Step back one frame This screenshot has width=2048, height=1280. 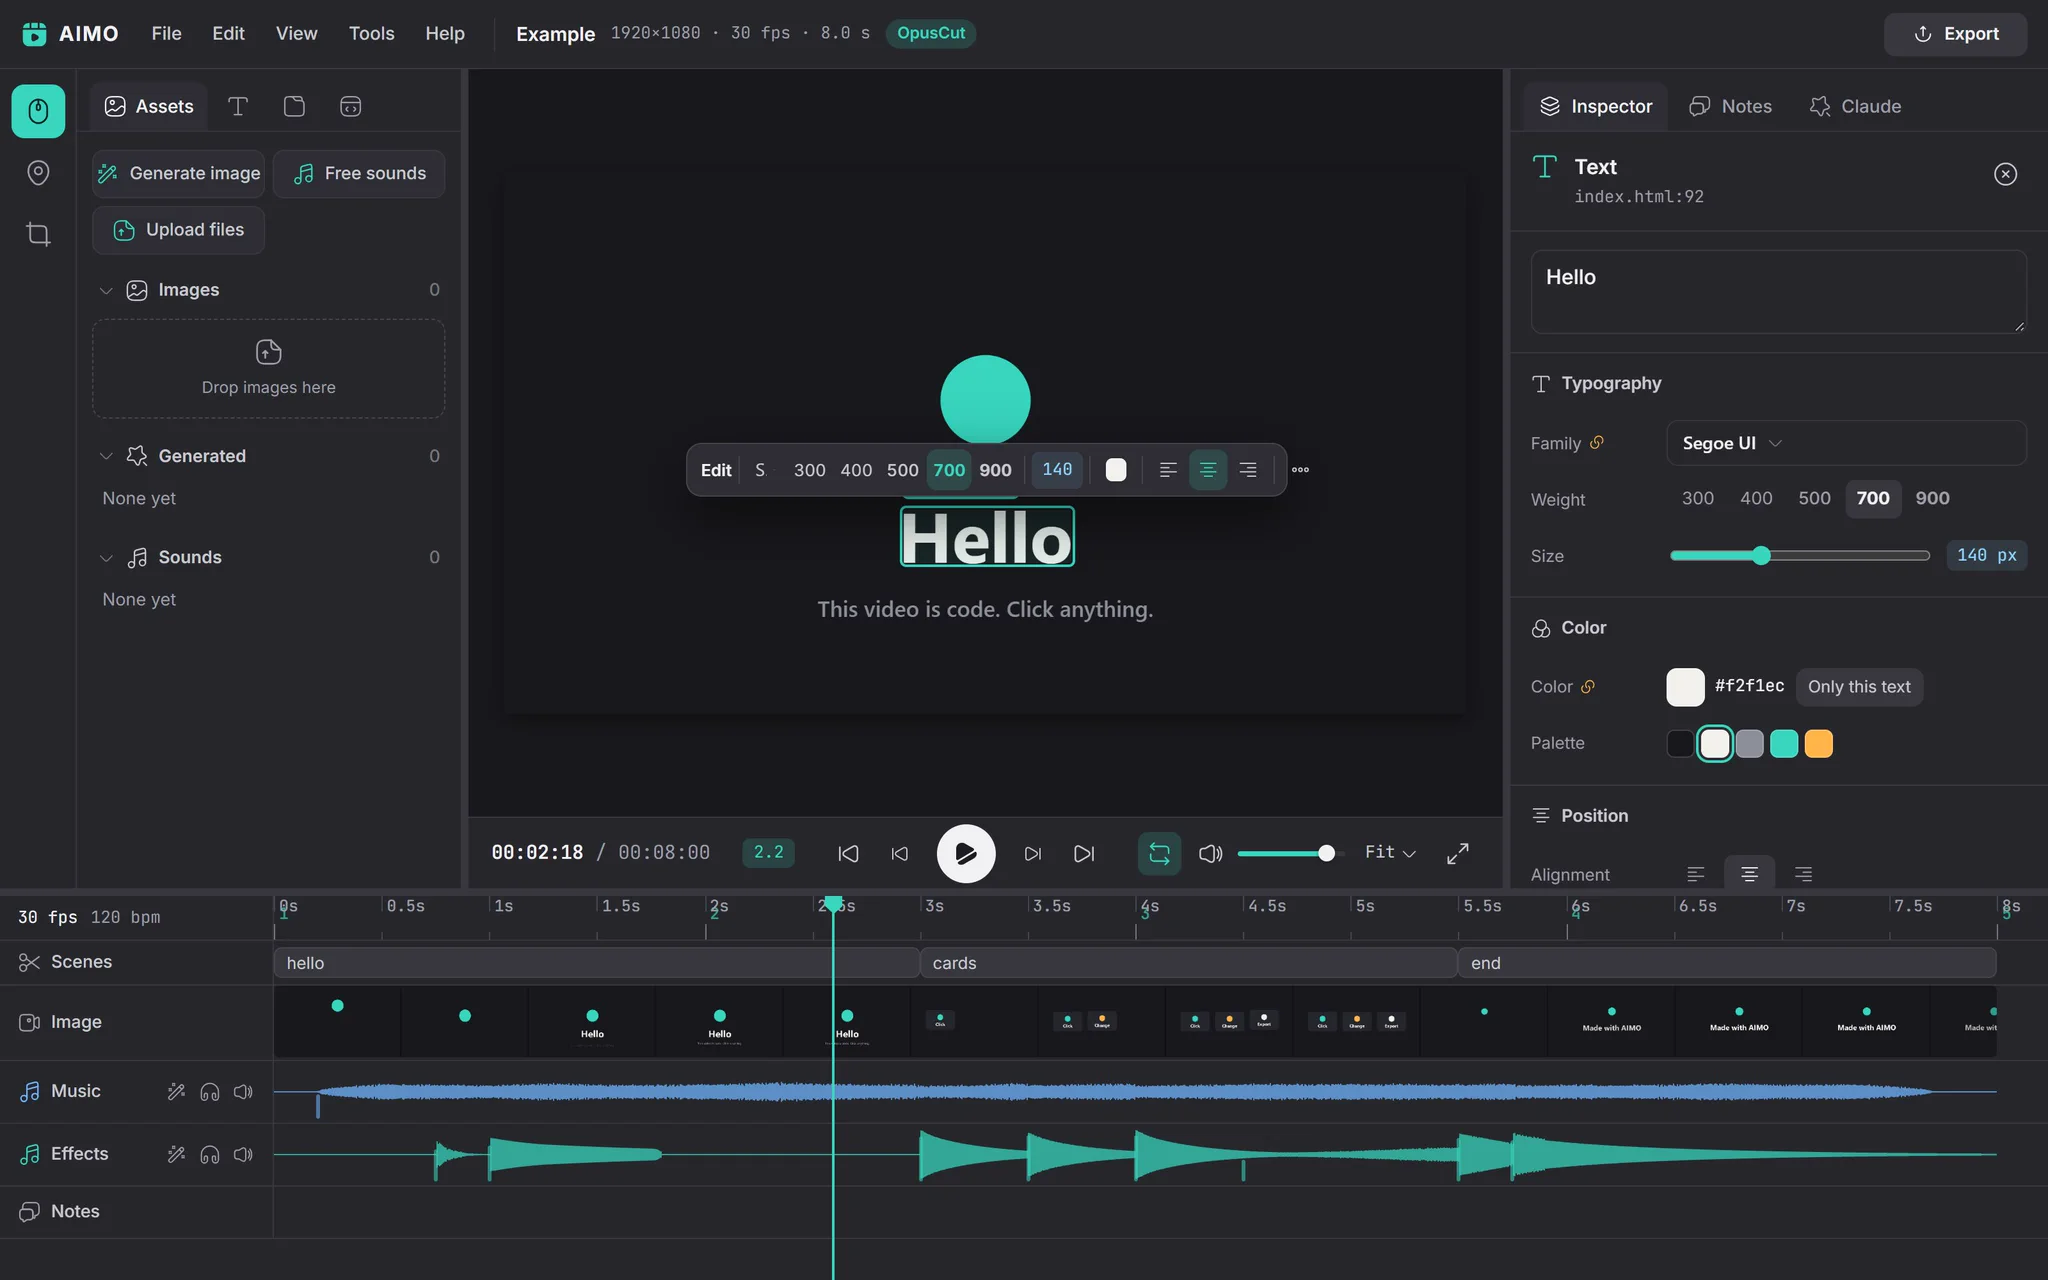point(900,853)
